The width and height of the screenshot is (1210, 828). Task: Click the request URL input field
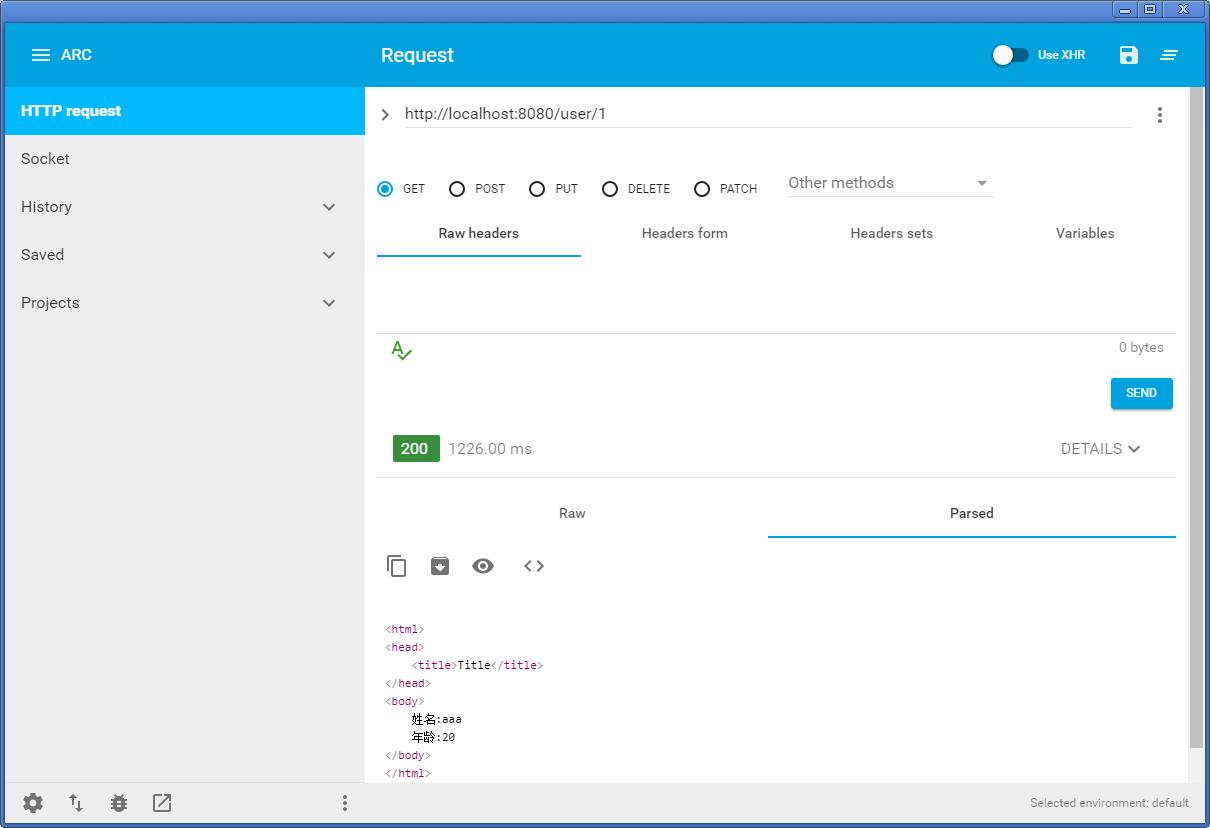768,114
